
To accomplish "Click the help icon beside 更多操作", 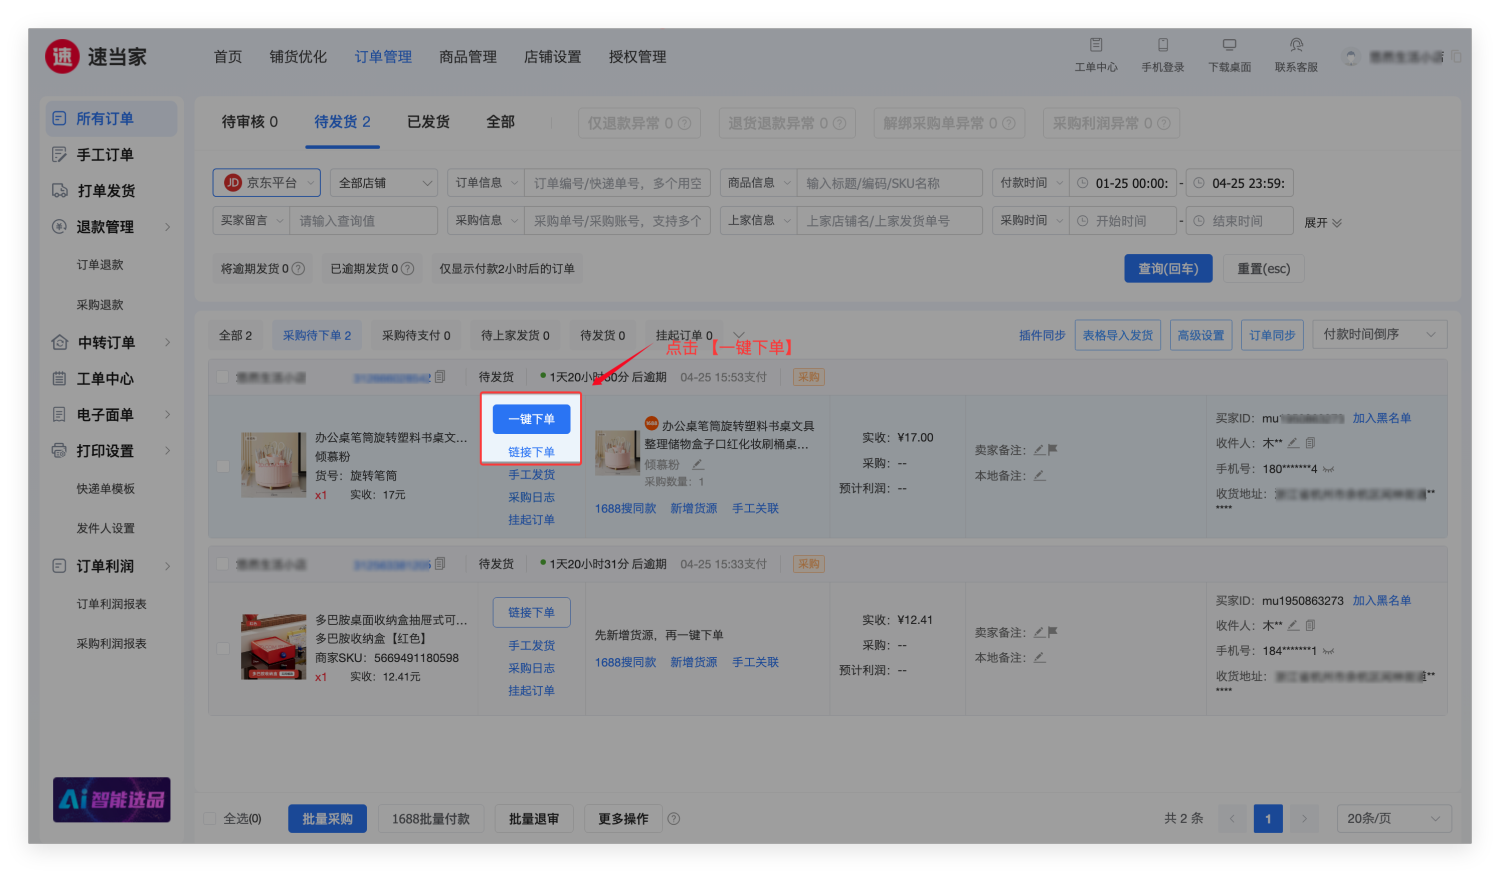I will point(674,819).
